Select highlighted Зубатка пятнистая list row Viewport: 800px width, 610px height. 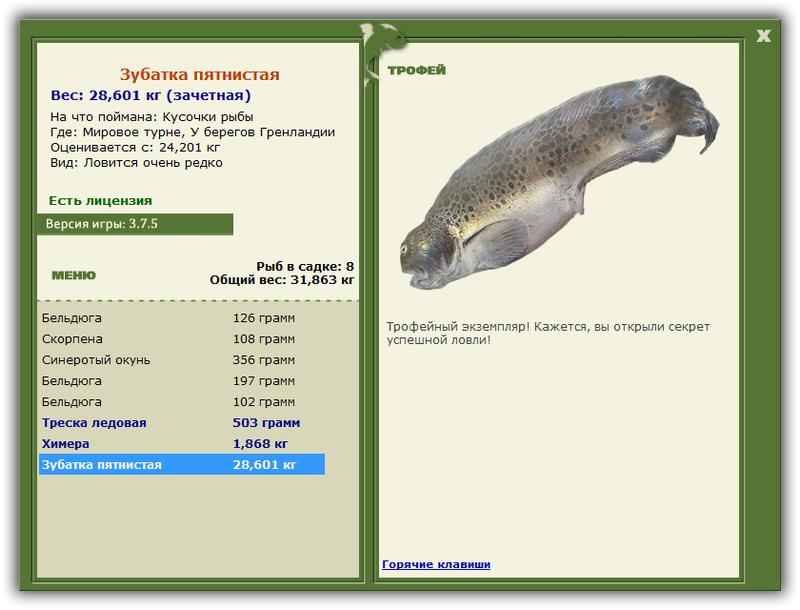(182, 464)
